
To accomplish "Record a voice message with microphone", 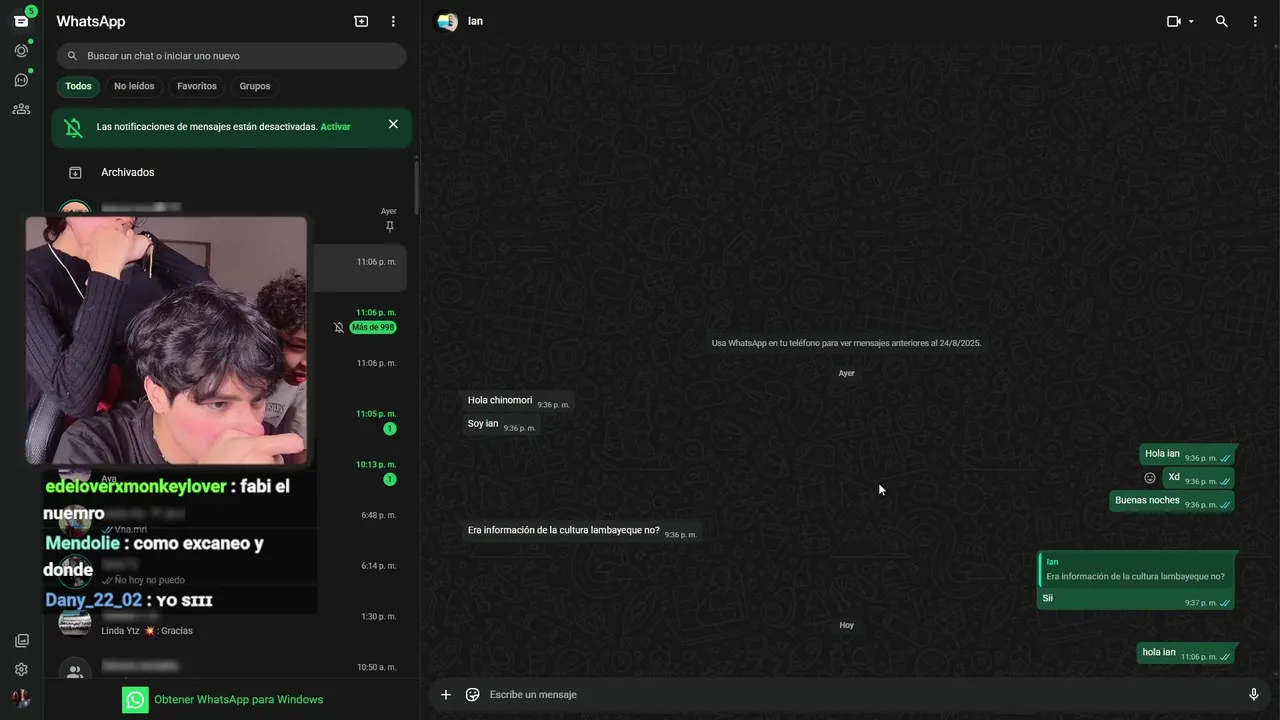I will click(1254, 695).
